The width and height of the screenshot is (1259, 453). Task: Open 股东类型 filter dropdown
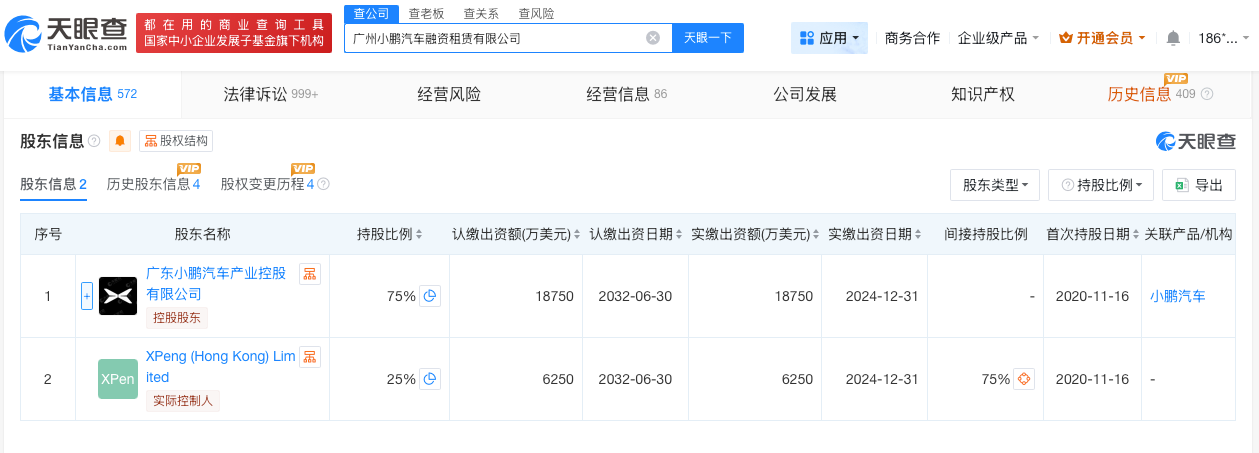tap(995, 185)
